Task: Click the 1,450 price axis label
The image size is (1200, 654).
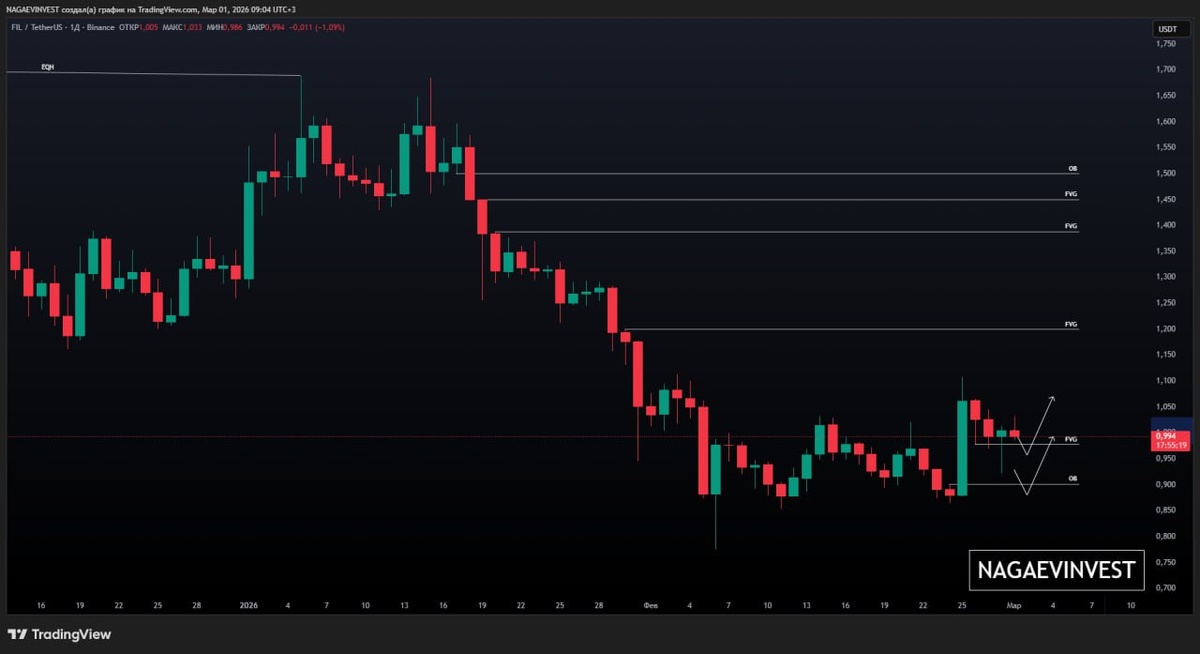Action: tap(1166, 200)
